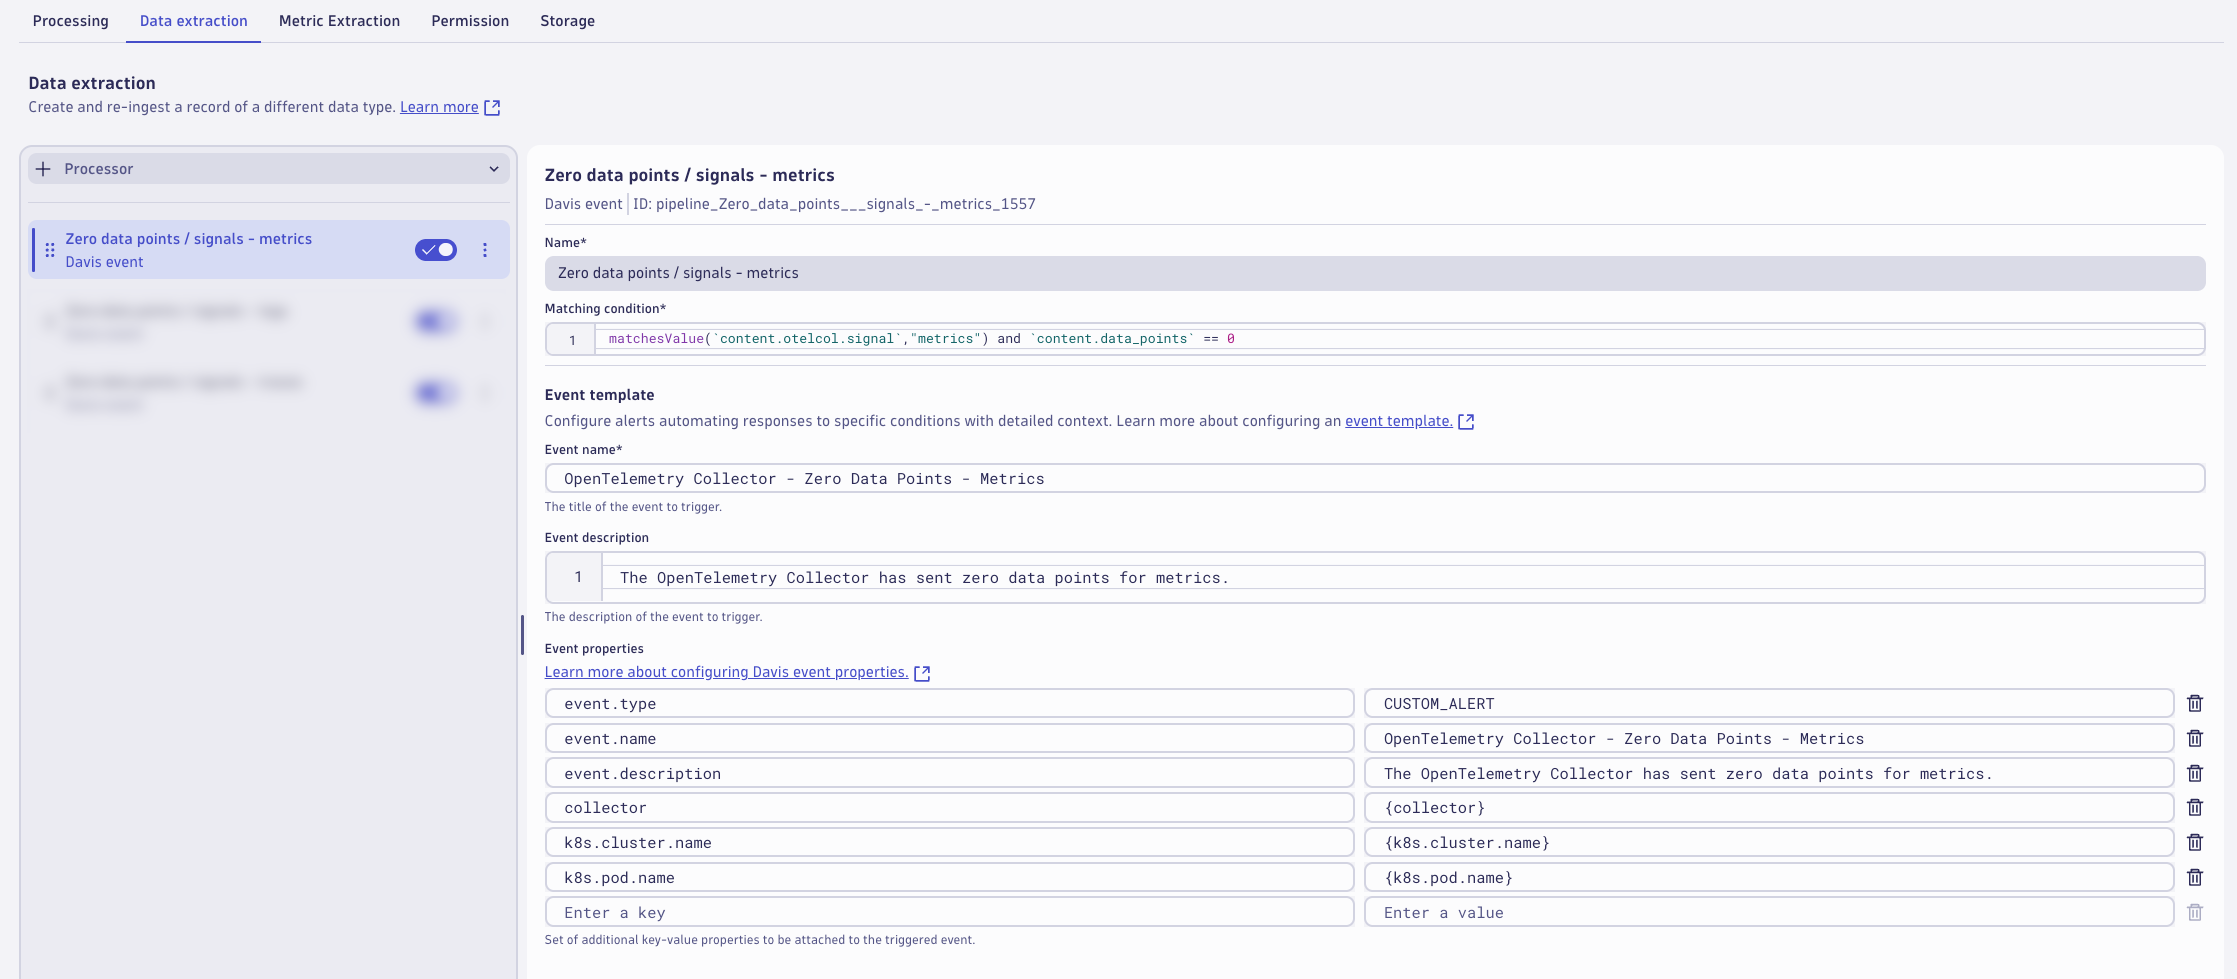Click the external link icon next to Learn more
This screenshot has width=2237, height=979.
tap(492, 107)
